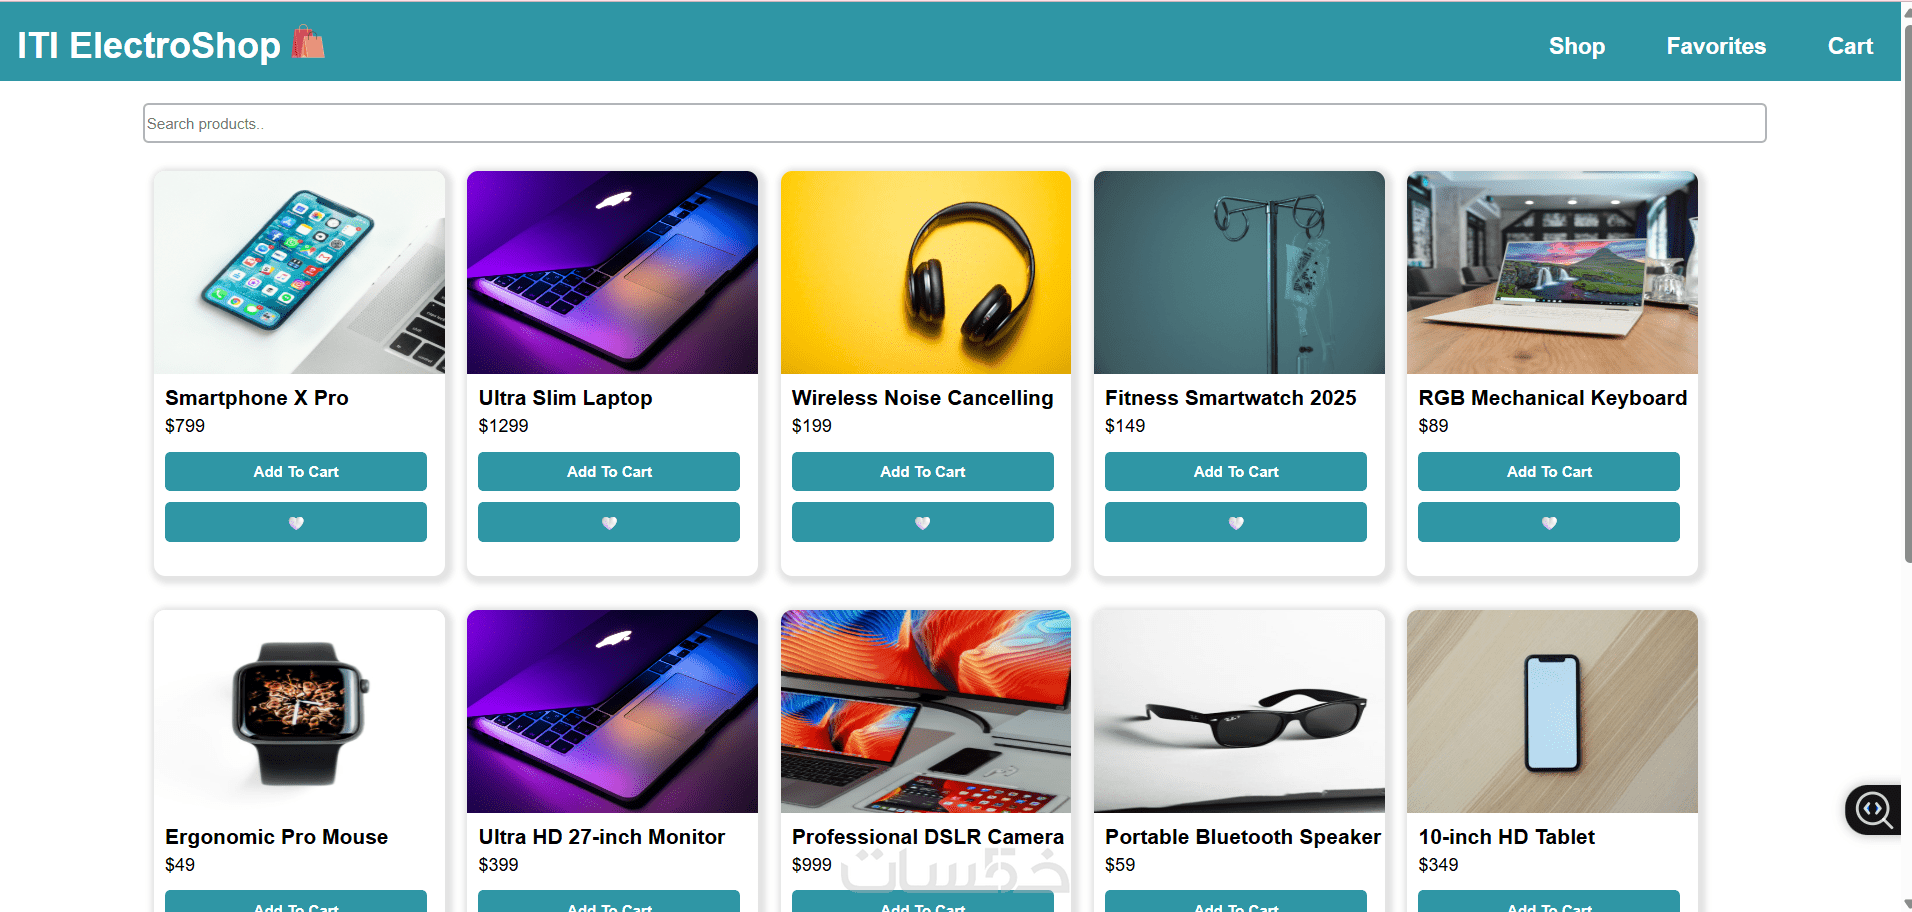Image resolution: width=1912 pixels, height=912 pixels.
Task: Add Smartphone X Pro to cart
Action: [x=296, y=471]
